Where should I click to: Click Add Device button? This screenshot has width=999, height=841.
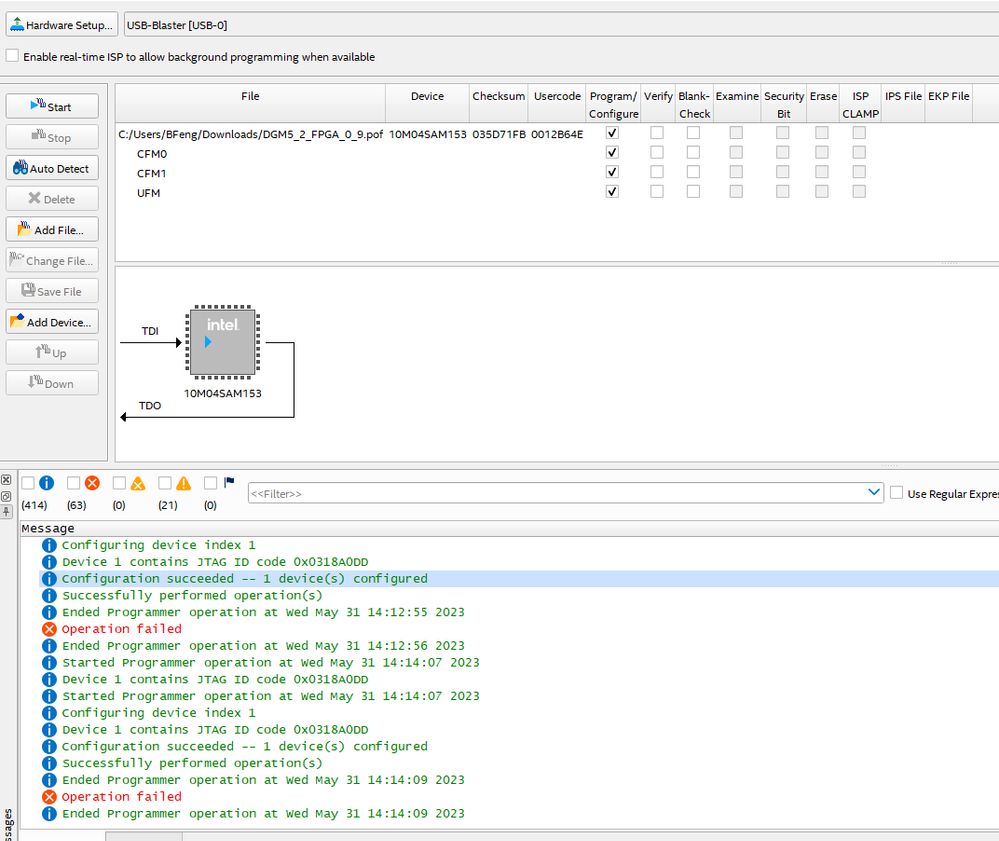coord(52,322)
